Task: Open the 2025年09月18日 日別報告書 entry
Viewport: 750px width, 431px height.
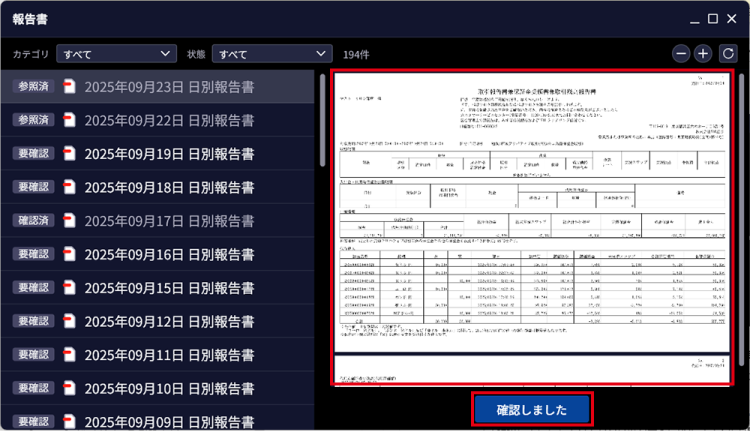Action: coord(169,188)
